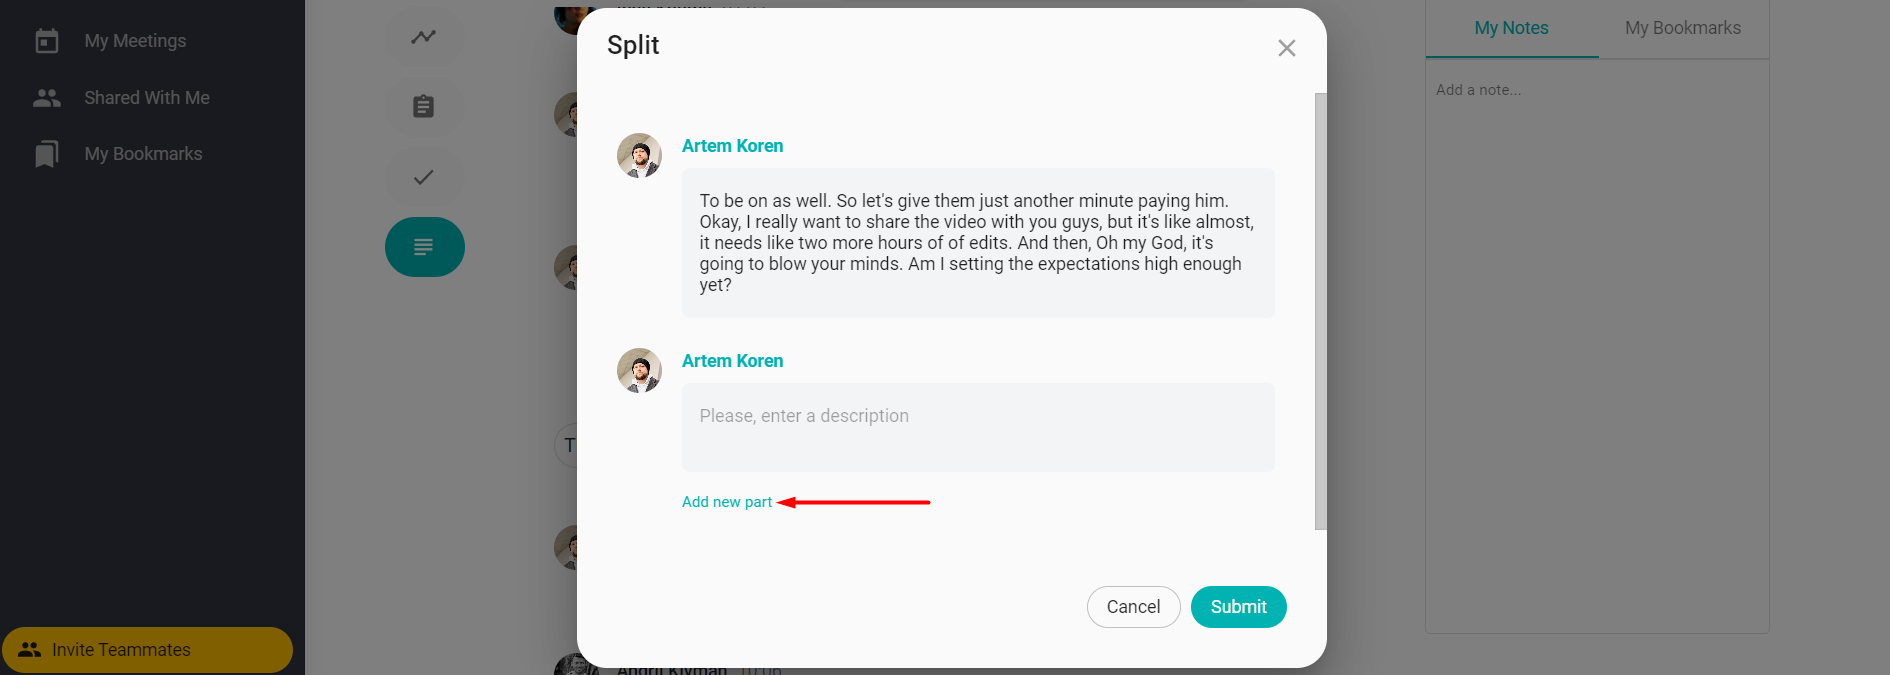Click the Invite Teammates button

point(147,650)
